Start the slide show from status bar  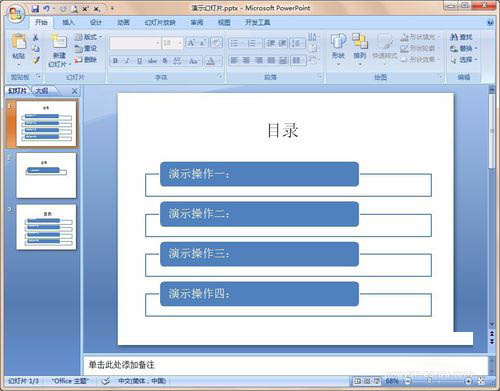coord(377,381)
